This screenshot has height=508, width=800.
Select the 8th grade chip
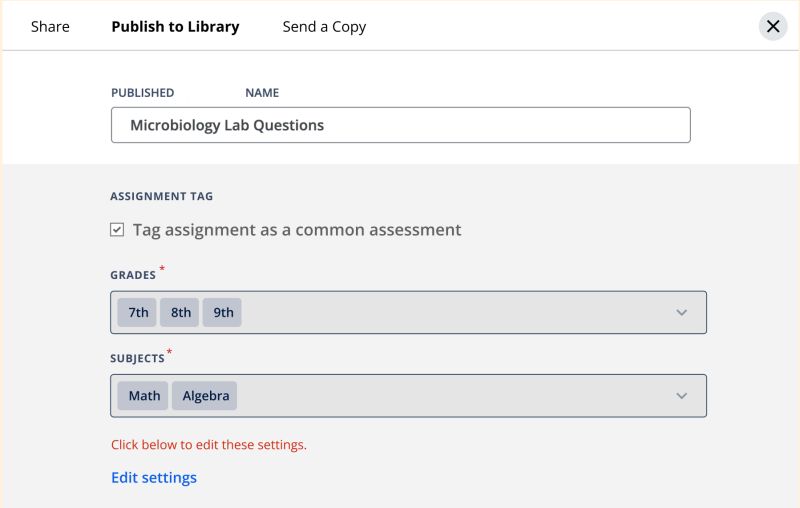(181, 312)
